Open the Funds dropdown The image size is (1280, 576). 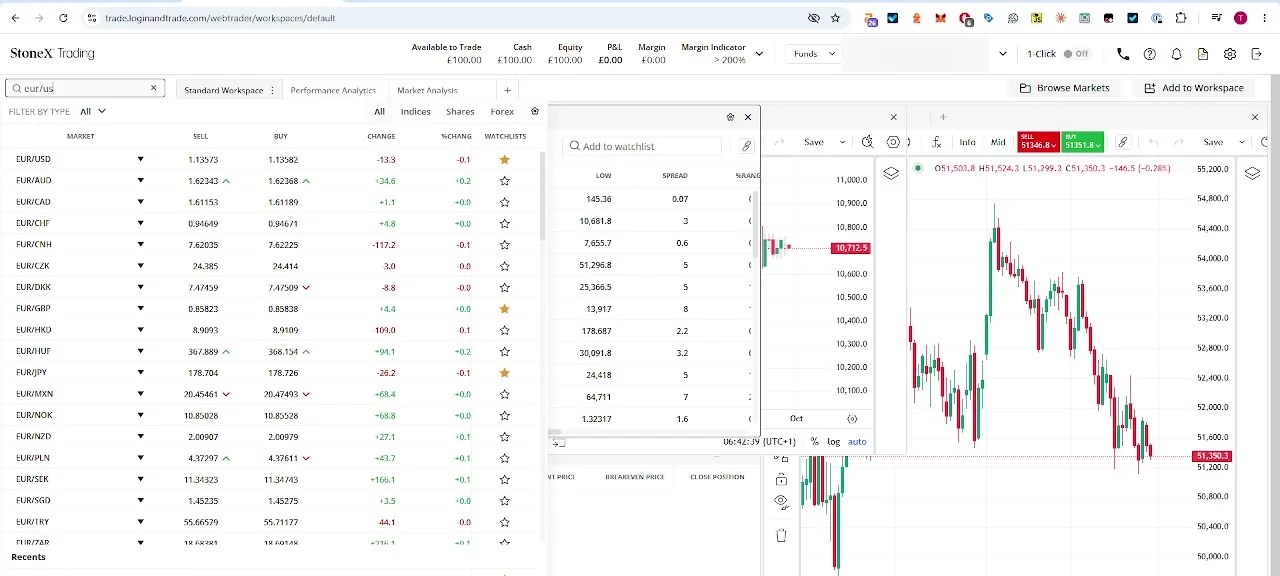(x=813, y=54)
